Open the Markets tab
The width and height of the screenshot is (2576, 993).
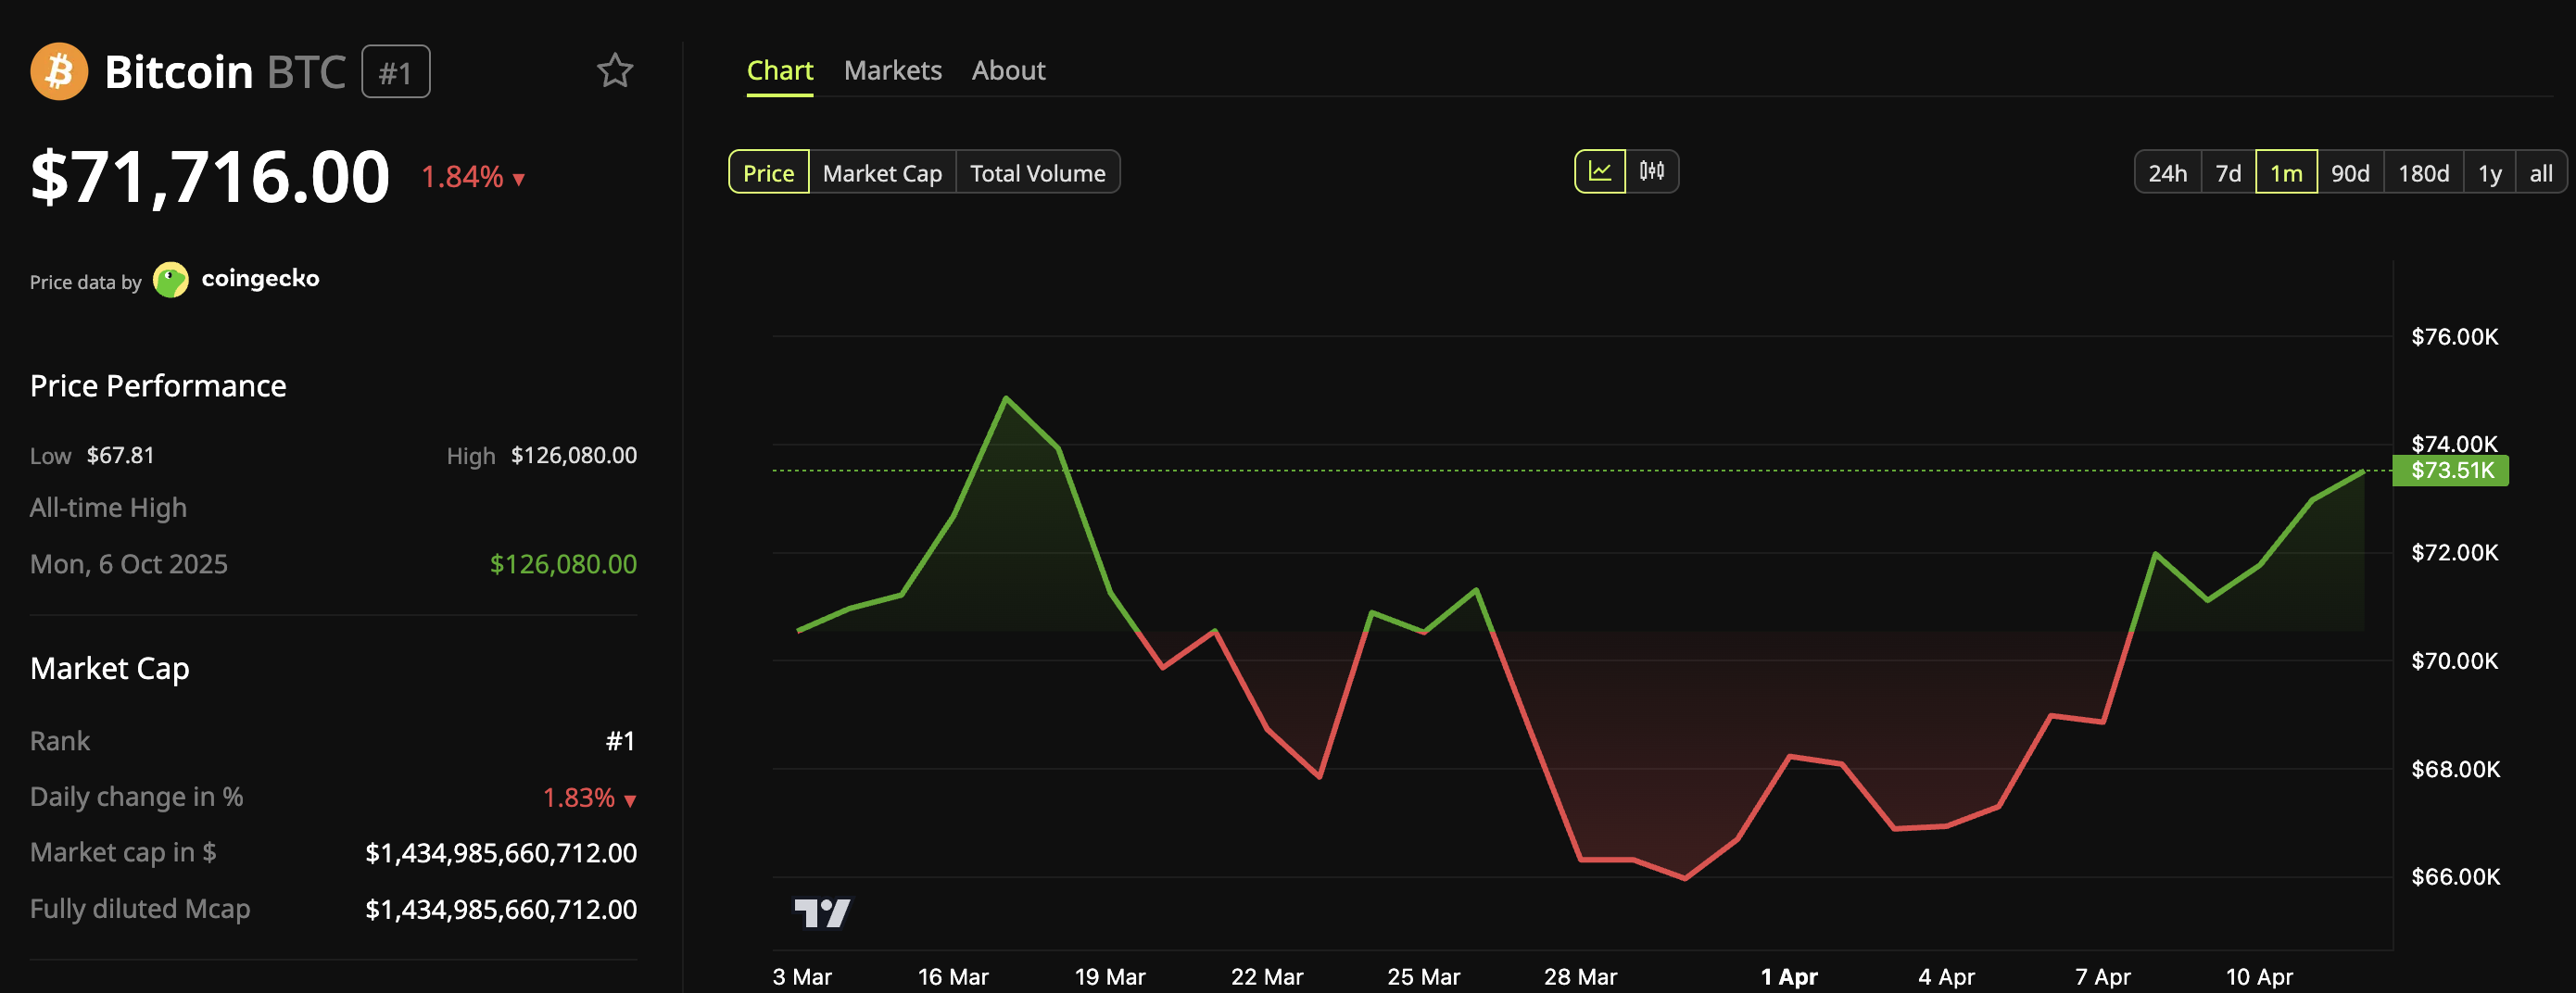point(893,70)
